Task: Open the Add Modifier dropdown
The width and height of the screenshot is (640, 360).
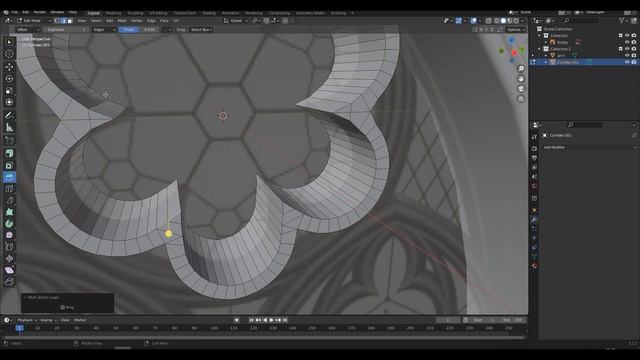Action: 589,147
